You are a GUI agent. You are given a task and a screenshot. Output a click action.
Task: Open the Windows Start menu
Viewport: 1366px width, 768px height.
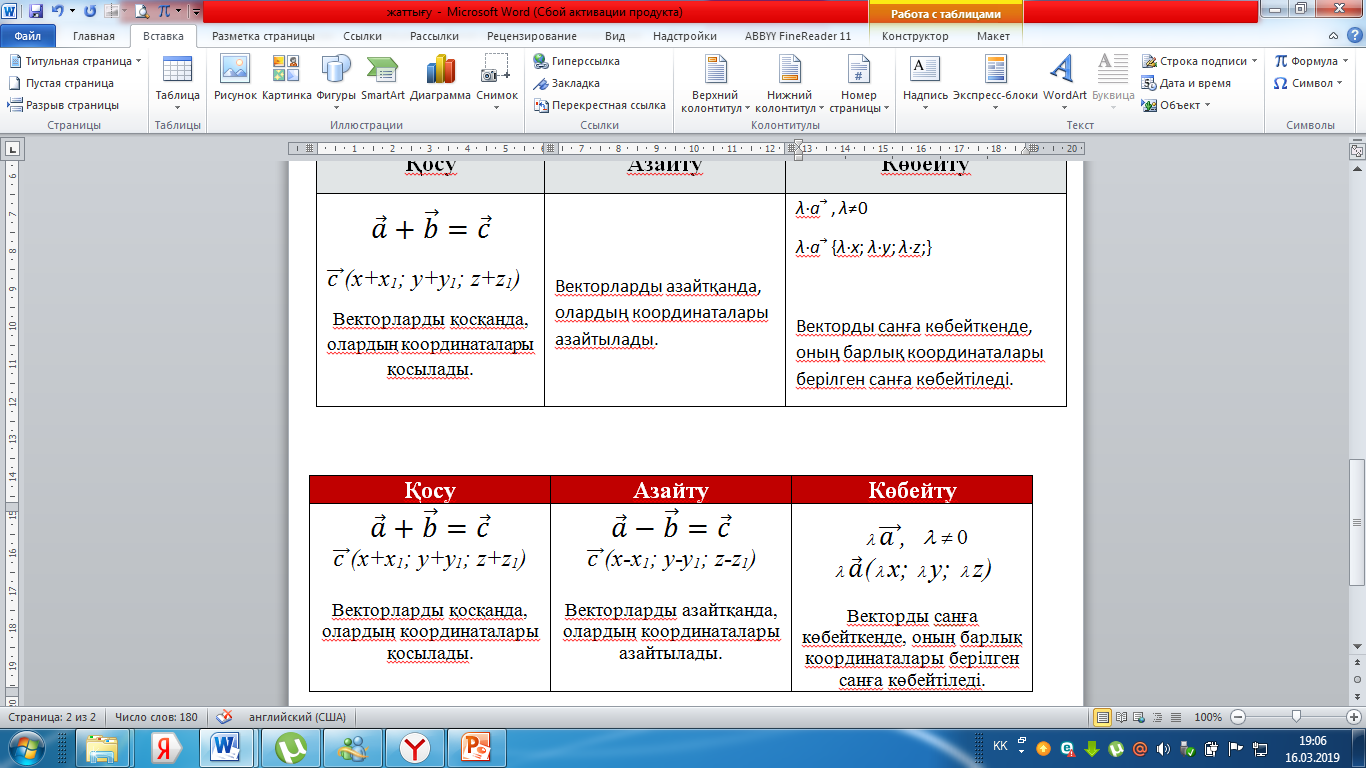tap(25, 748)
